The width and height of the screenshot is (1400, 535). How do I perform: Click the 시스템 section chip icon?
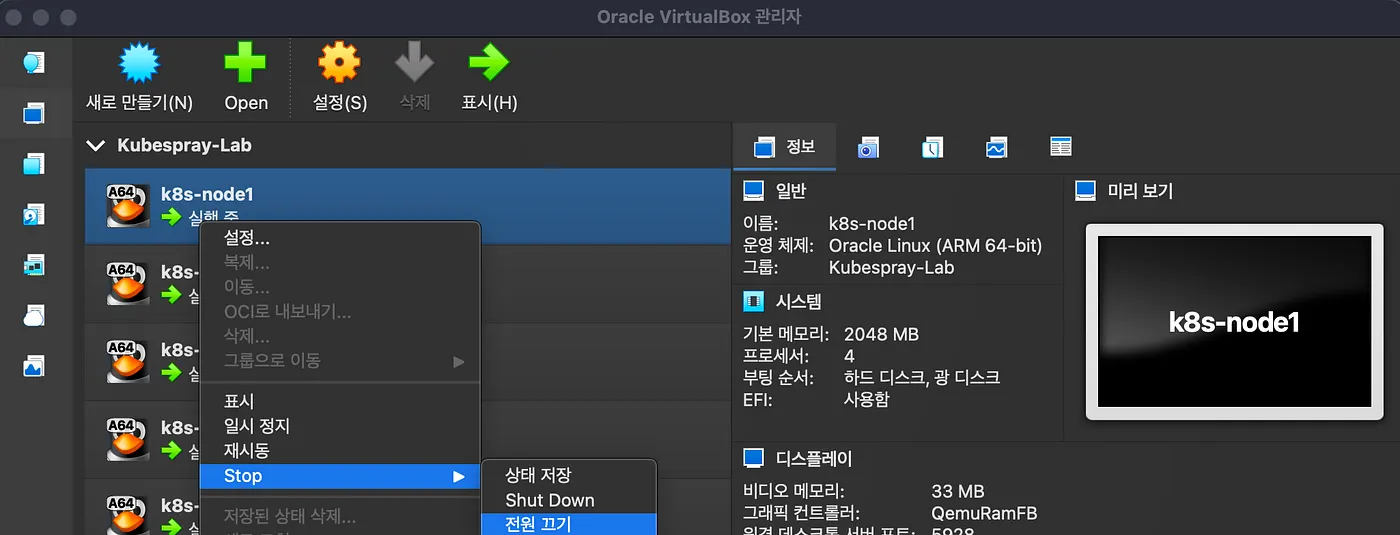754,301
